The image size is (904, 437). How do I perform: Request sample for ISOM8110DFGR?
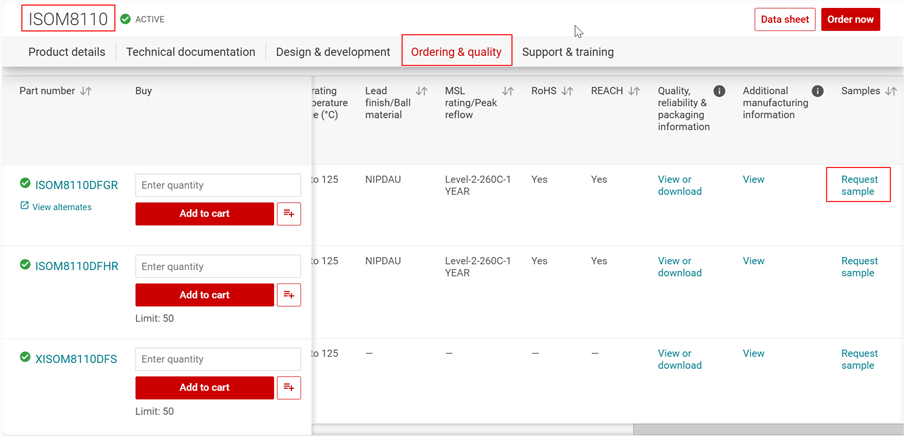pyautogui.click(x=859, y=185)
